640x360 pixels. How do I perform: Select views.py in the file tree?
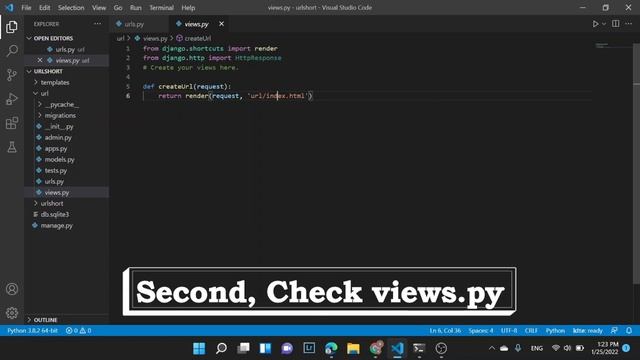tap(67, 192)
